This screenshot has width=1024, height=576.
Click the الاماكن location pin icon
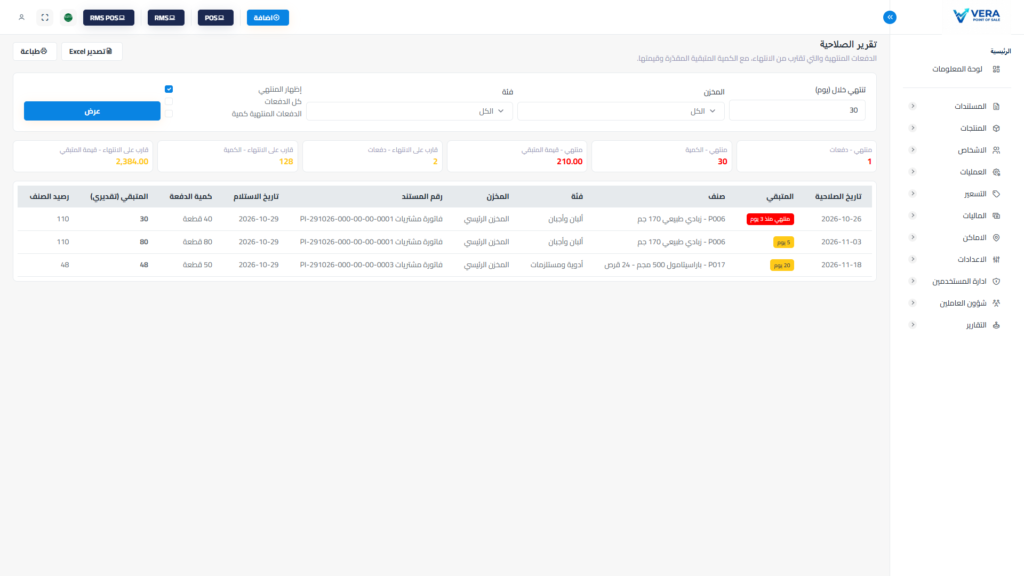(996, 238)
